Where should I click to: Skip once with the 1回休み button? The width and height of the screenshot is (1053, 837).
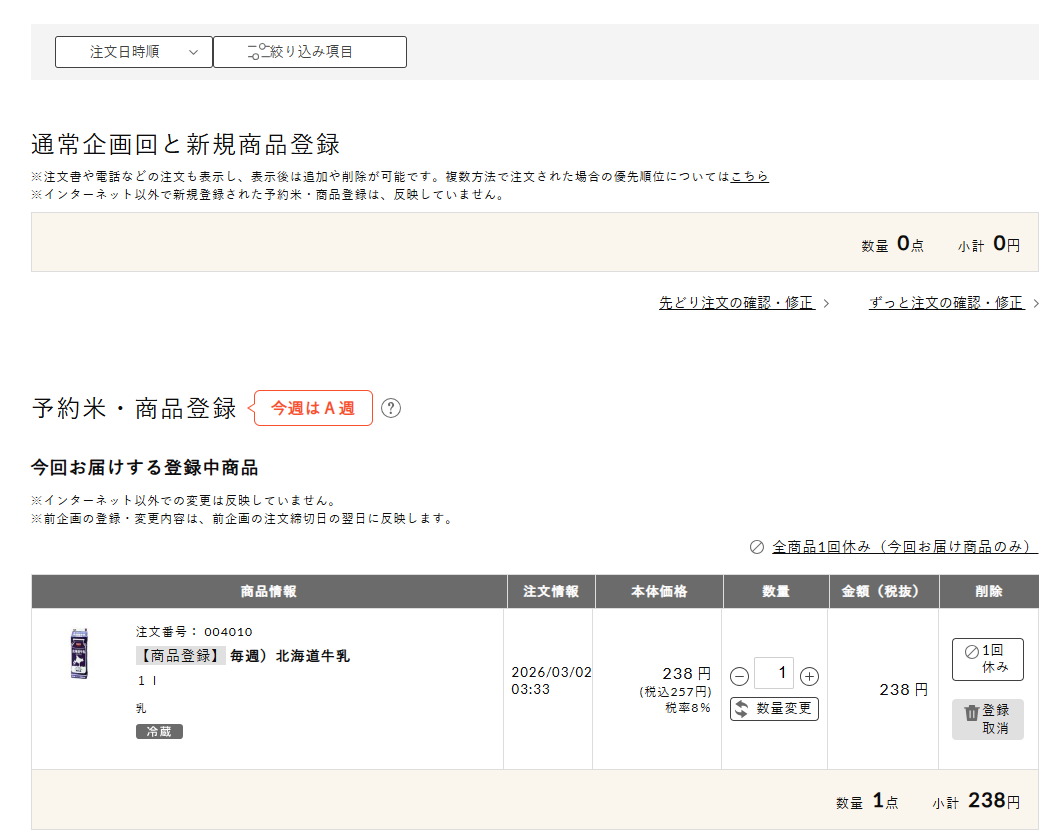tap(987, 659)
